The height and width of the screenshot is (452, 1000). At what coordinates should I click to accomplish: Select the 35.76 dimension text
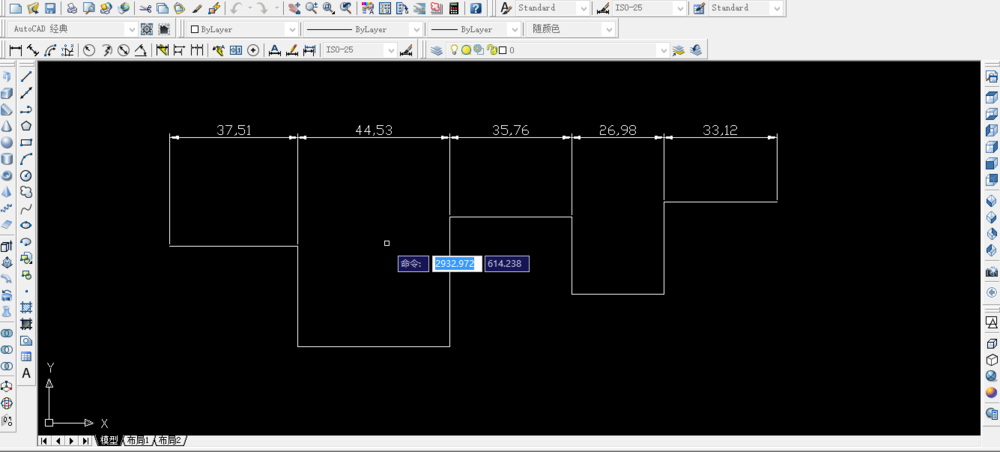click(511, 130)
